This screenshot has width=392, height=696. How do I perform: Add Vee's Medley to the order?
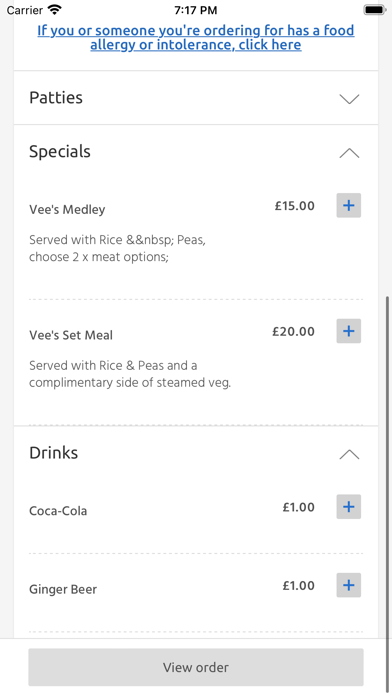[348, 206]
